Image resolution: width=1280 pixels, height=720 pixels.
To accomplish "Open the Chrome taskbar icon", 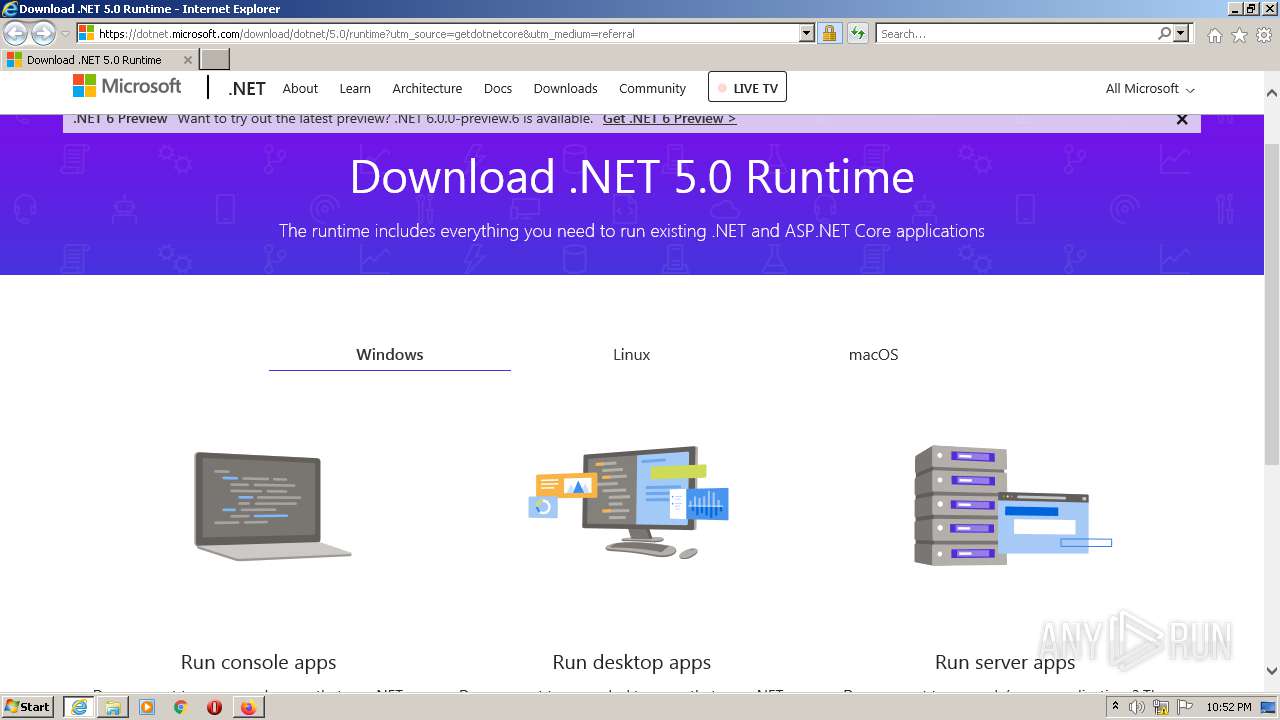I will tap(180, 707).
